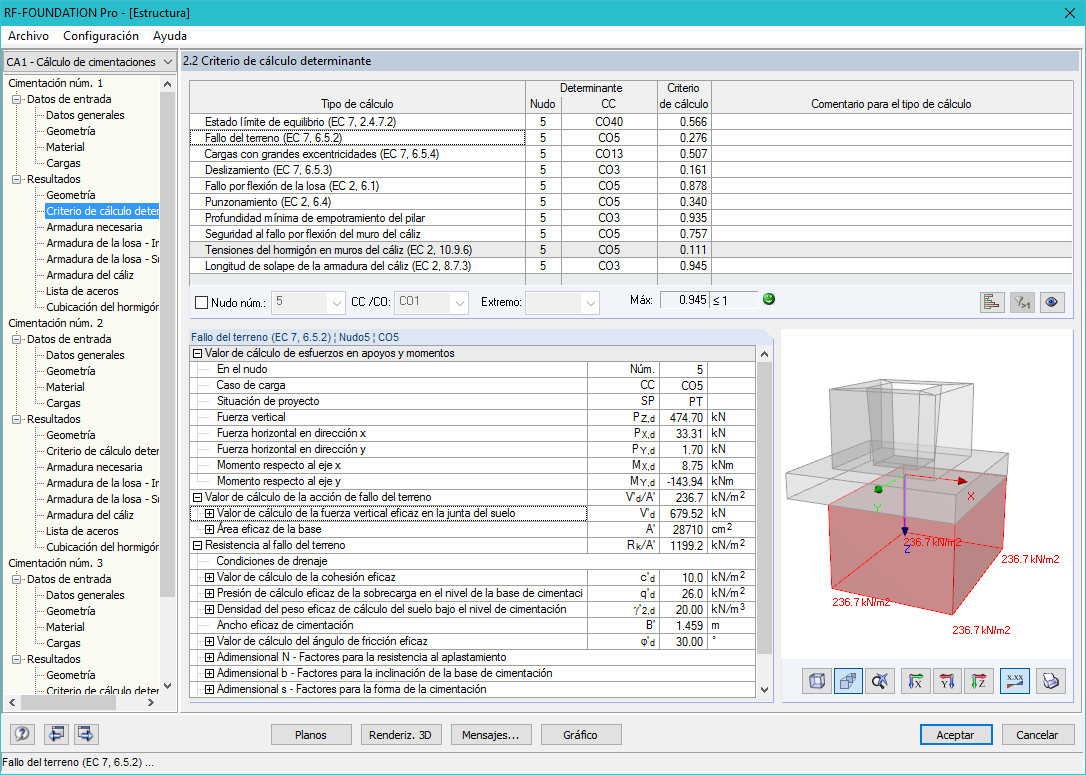
Task: Toggle the wireframe cube view icon
Action: (x=817, y=682)
